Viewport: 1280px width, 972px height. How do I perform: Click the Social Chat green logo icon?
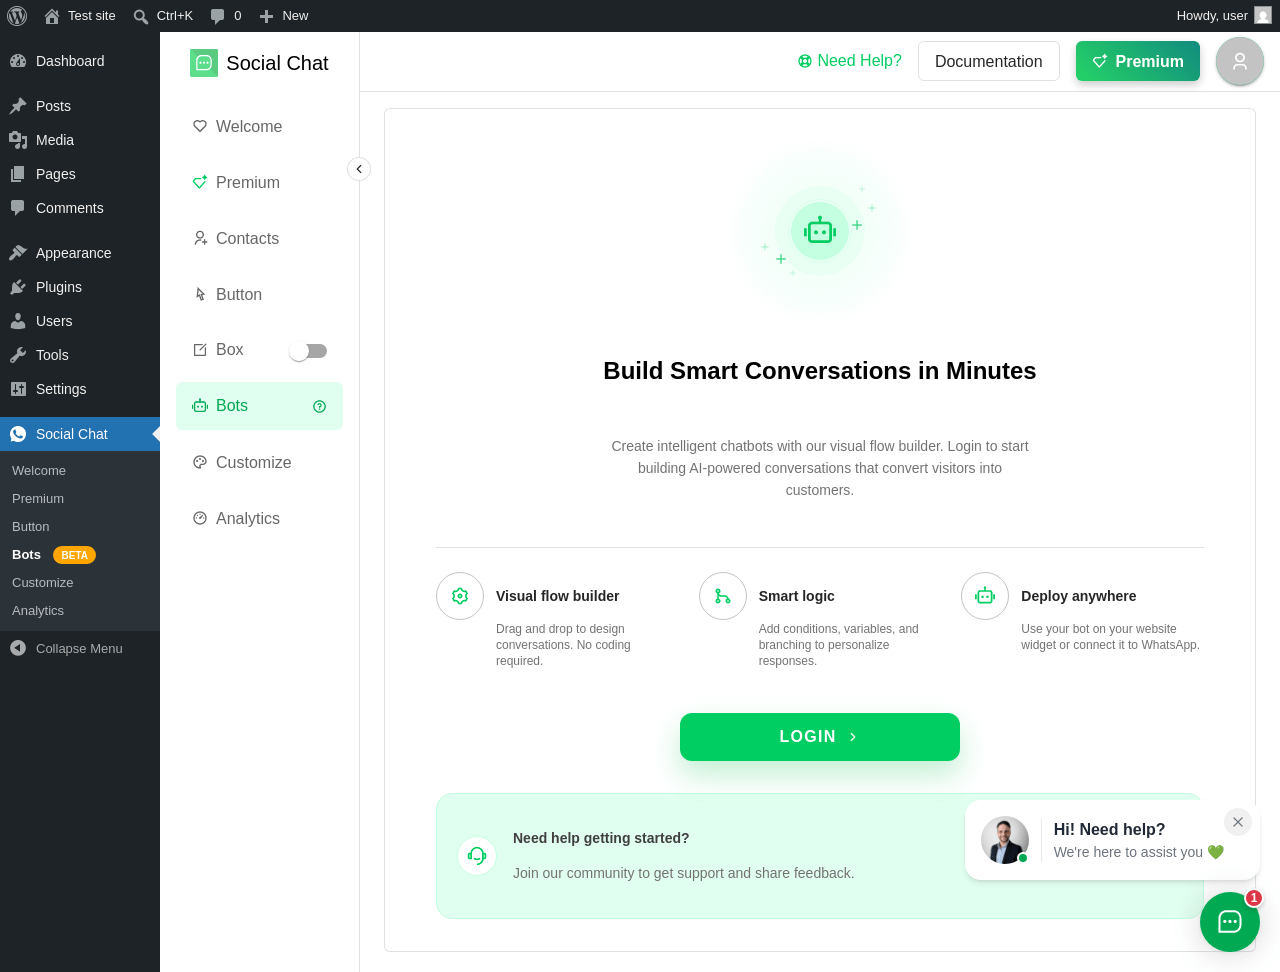pyautogui.click(x=204, y=63)
